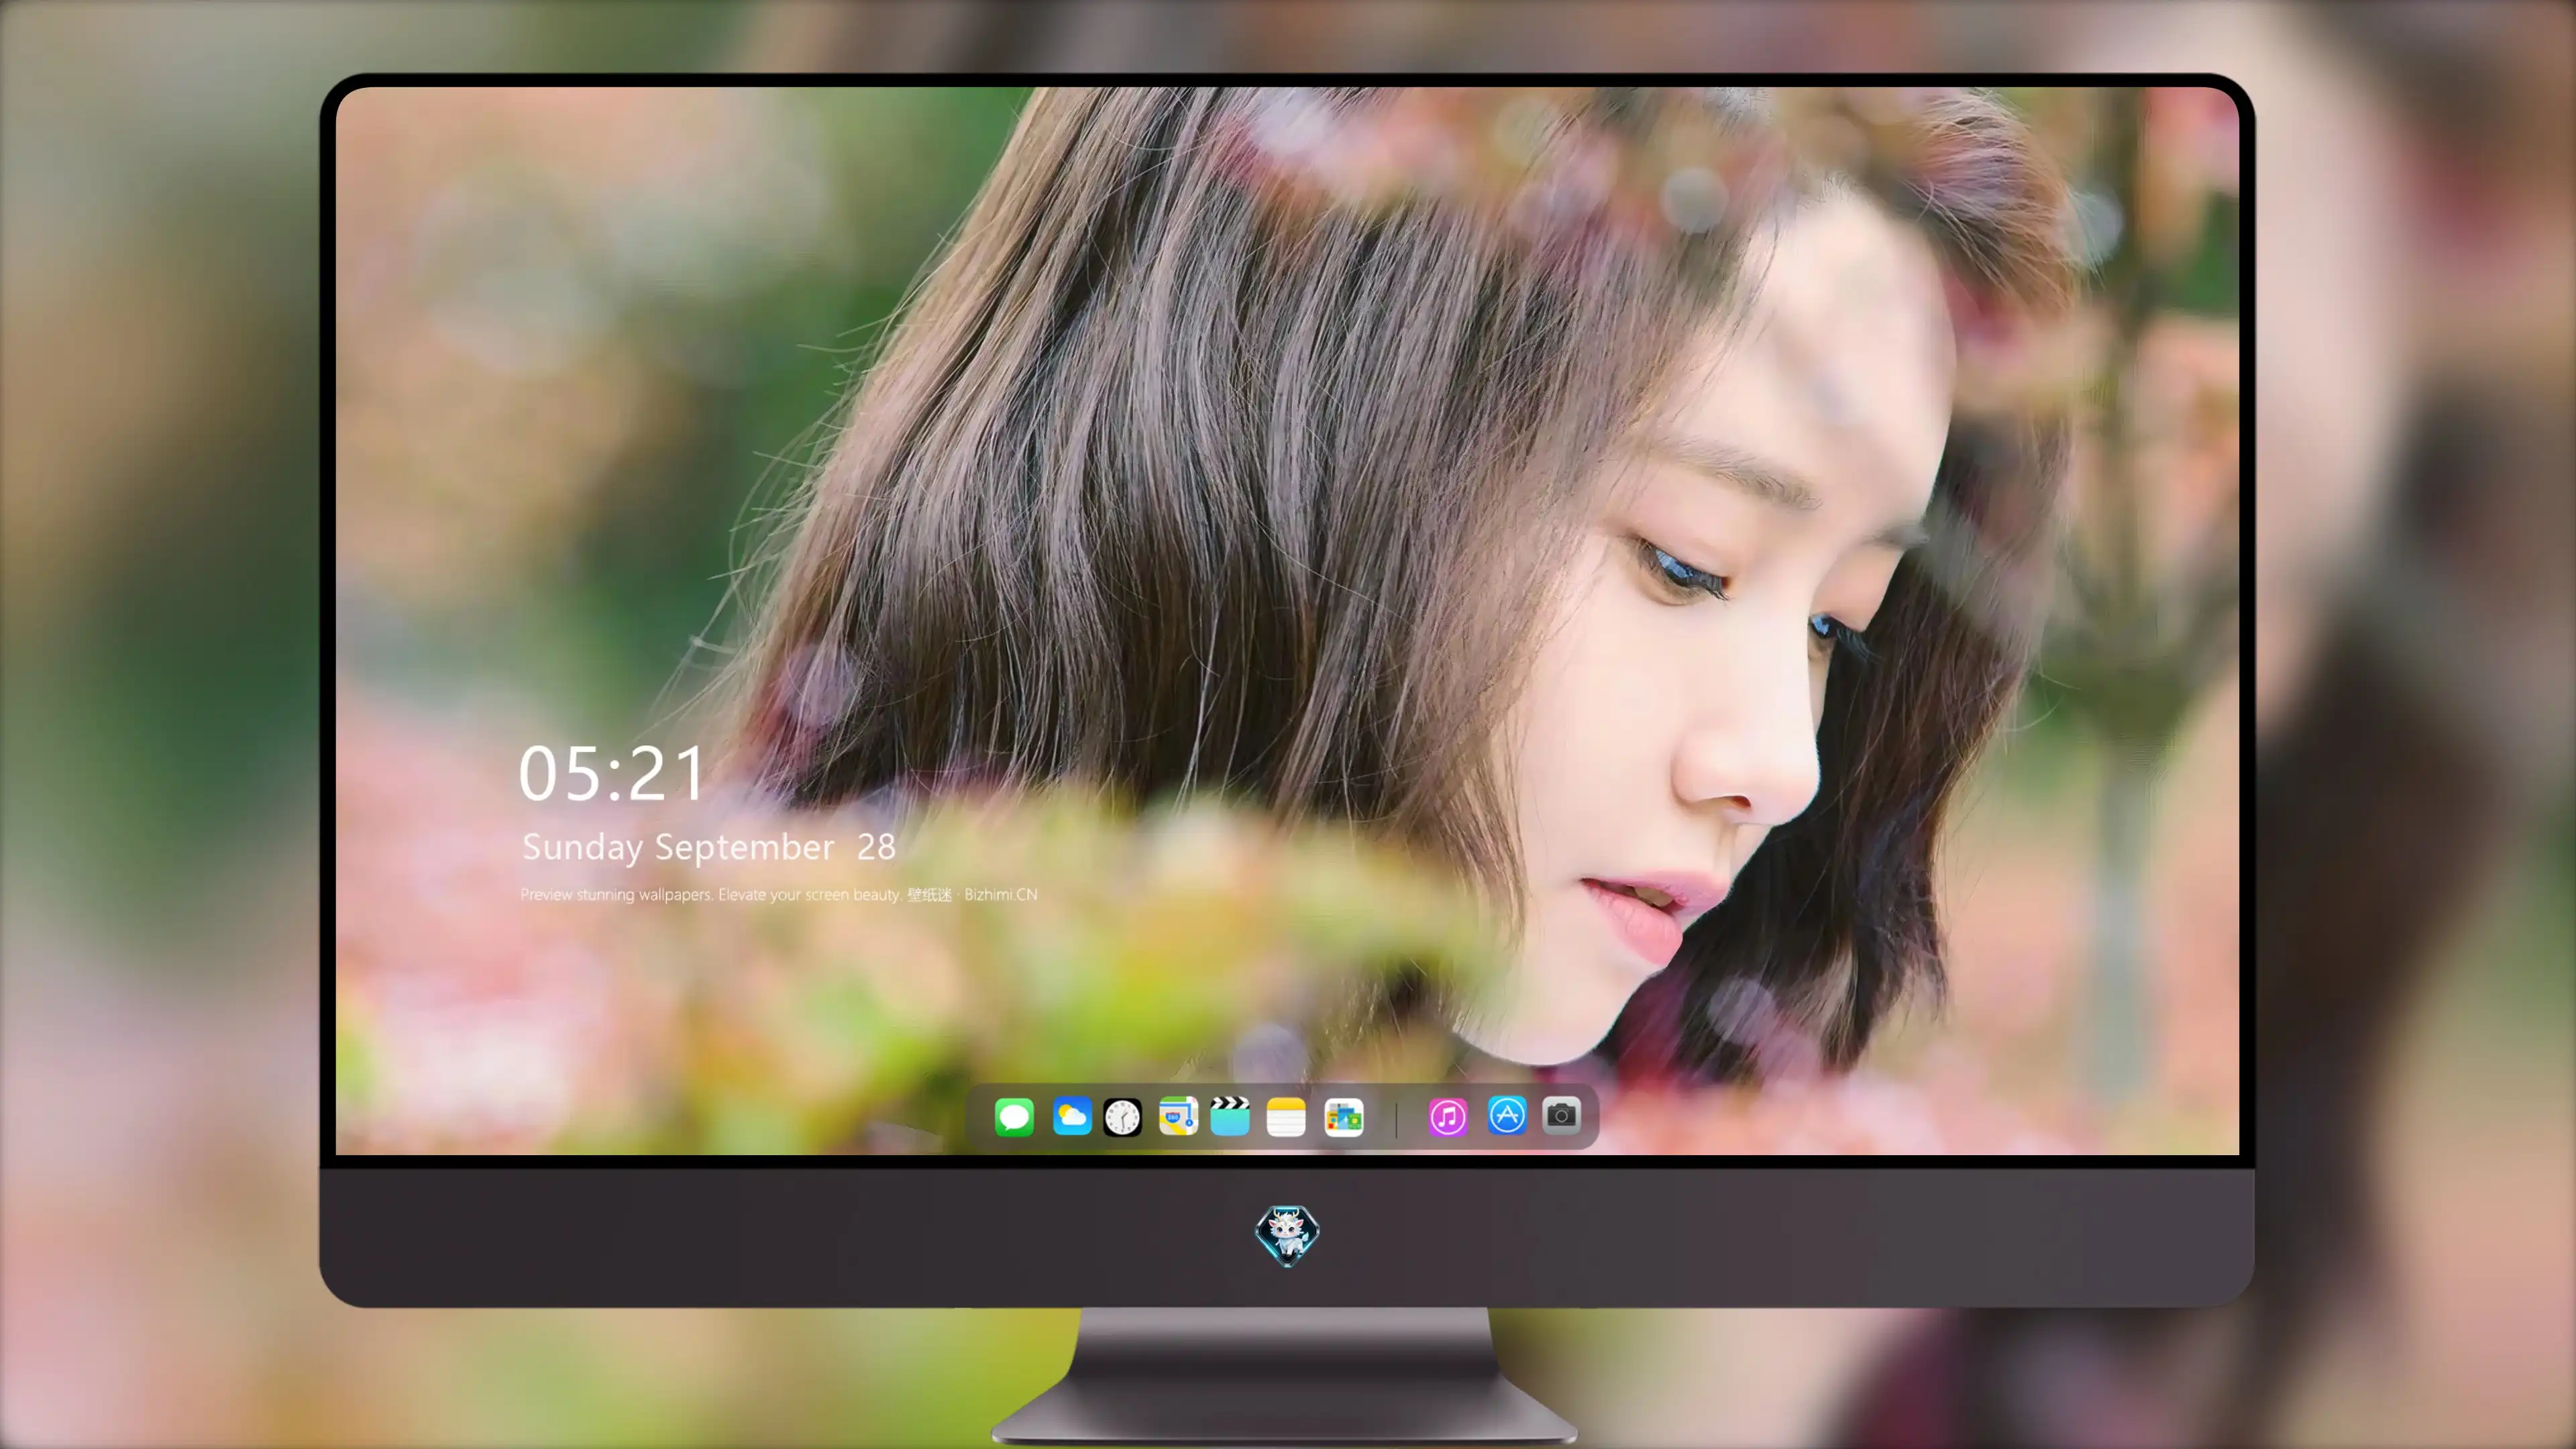Open the Maps app icon

click(x=1178, y=1116)
